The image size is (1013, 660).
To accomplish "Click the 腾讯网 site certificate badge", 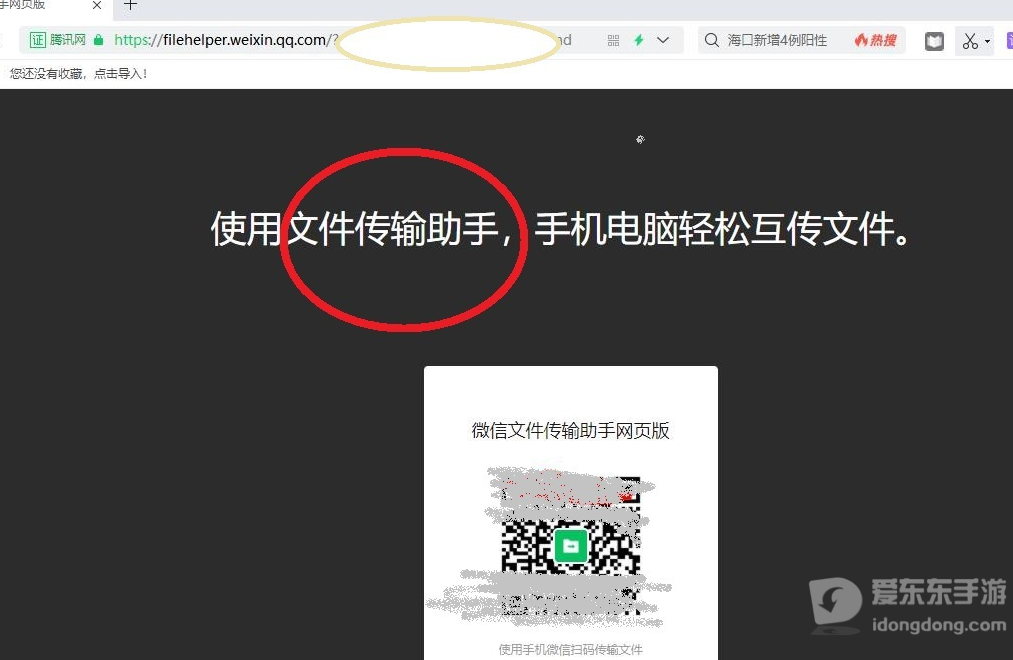I will 58,40.
